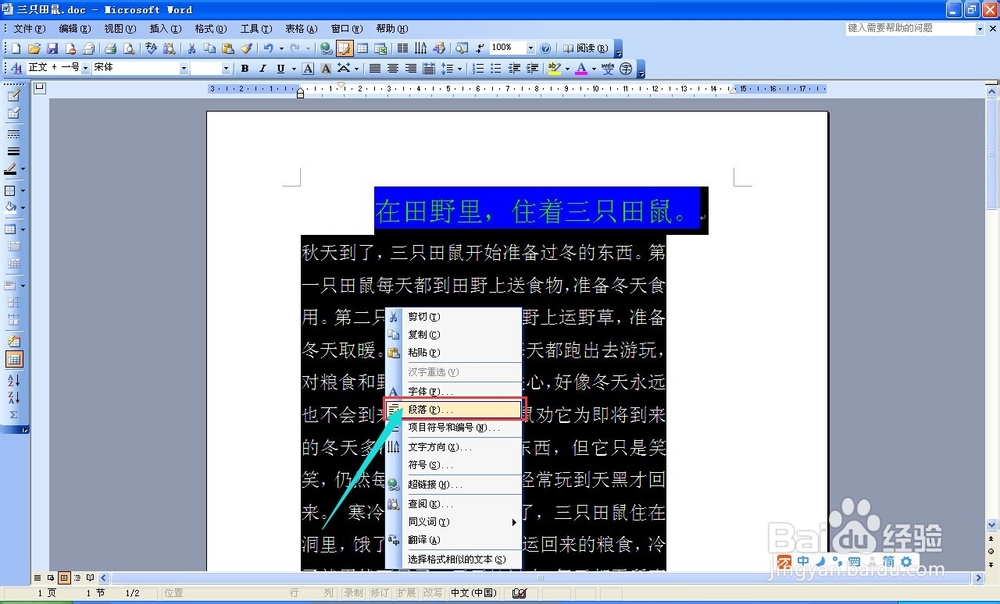1000x604 pixels.
Task: Open the Zoom 100% dropdown
Action: 530,48
